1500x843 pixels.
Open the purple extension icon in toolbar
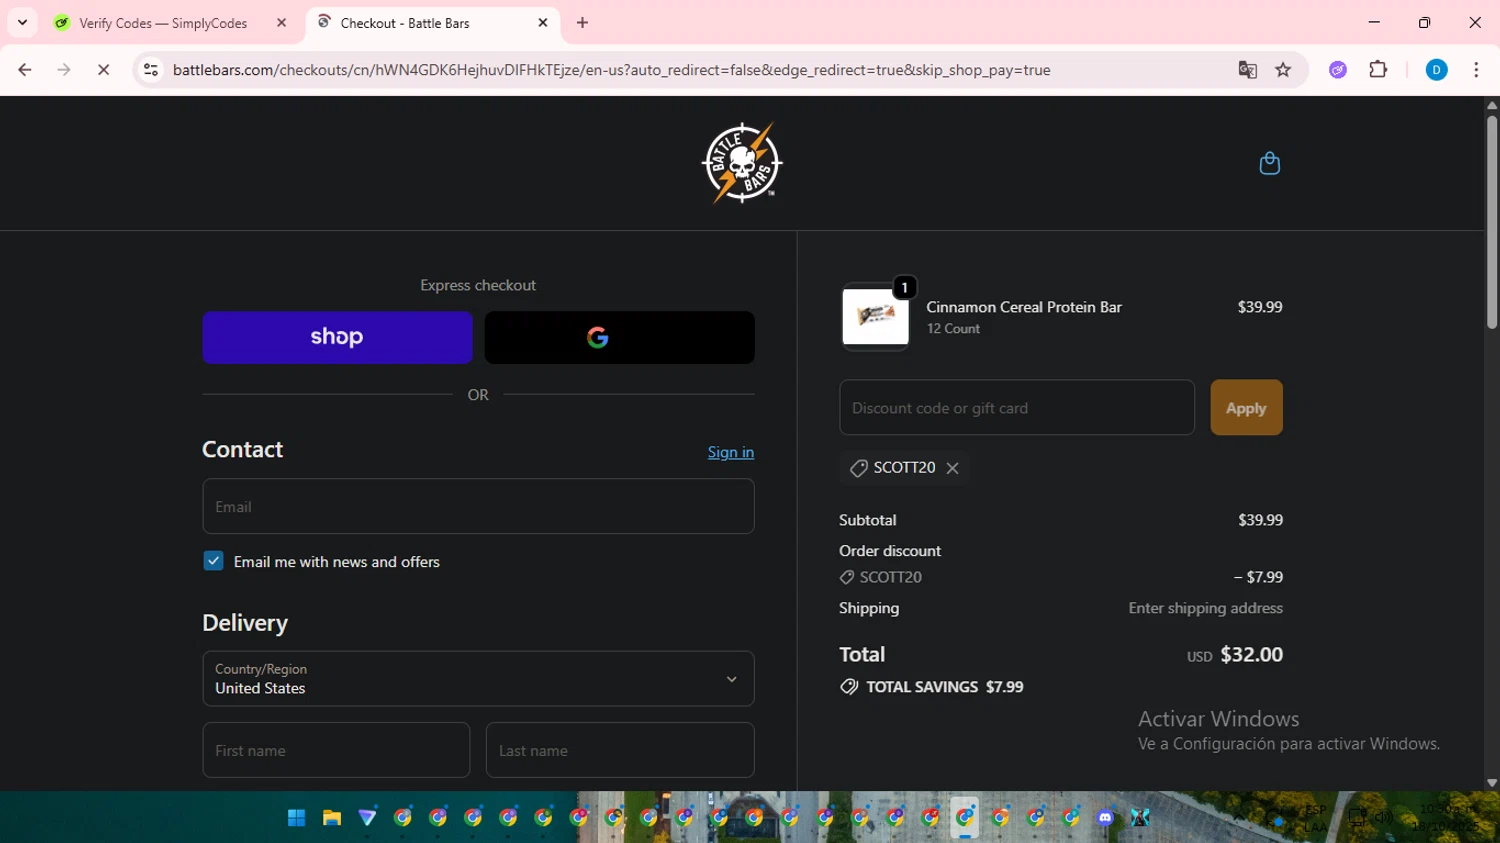pyautogui.click(x=1338, y=70)
